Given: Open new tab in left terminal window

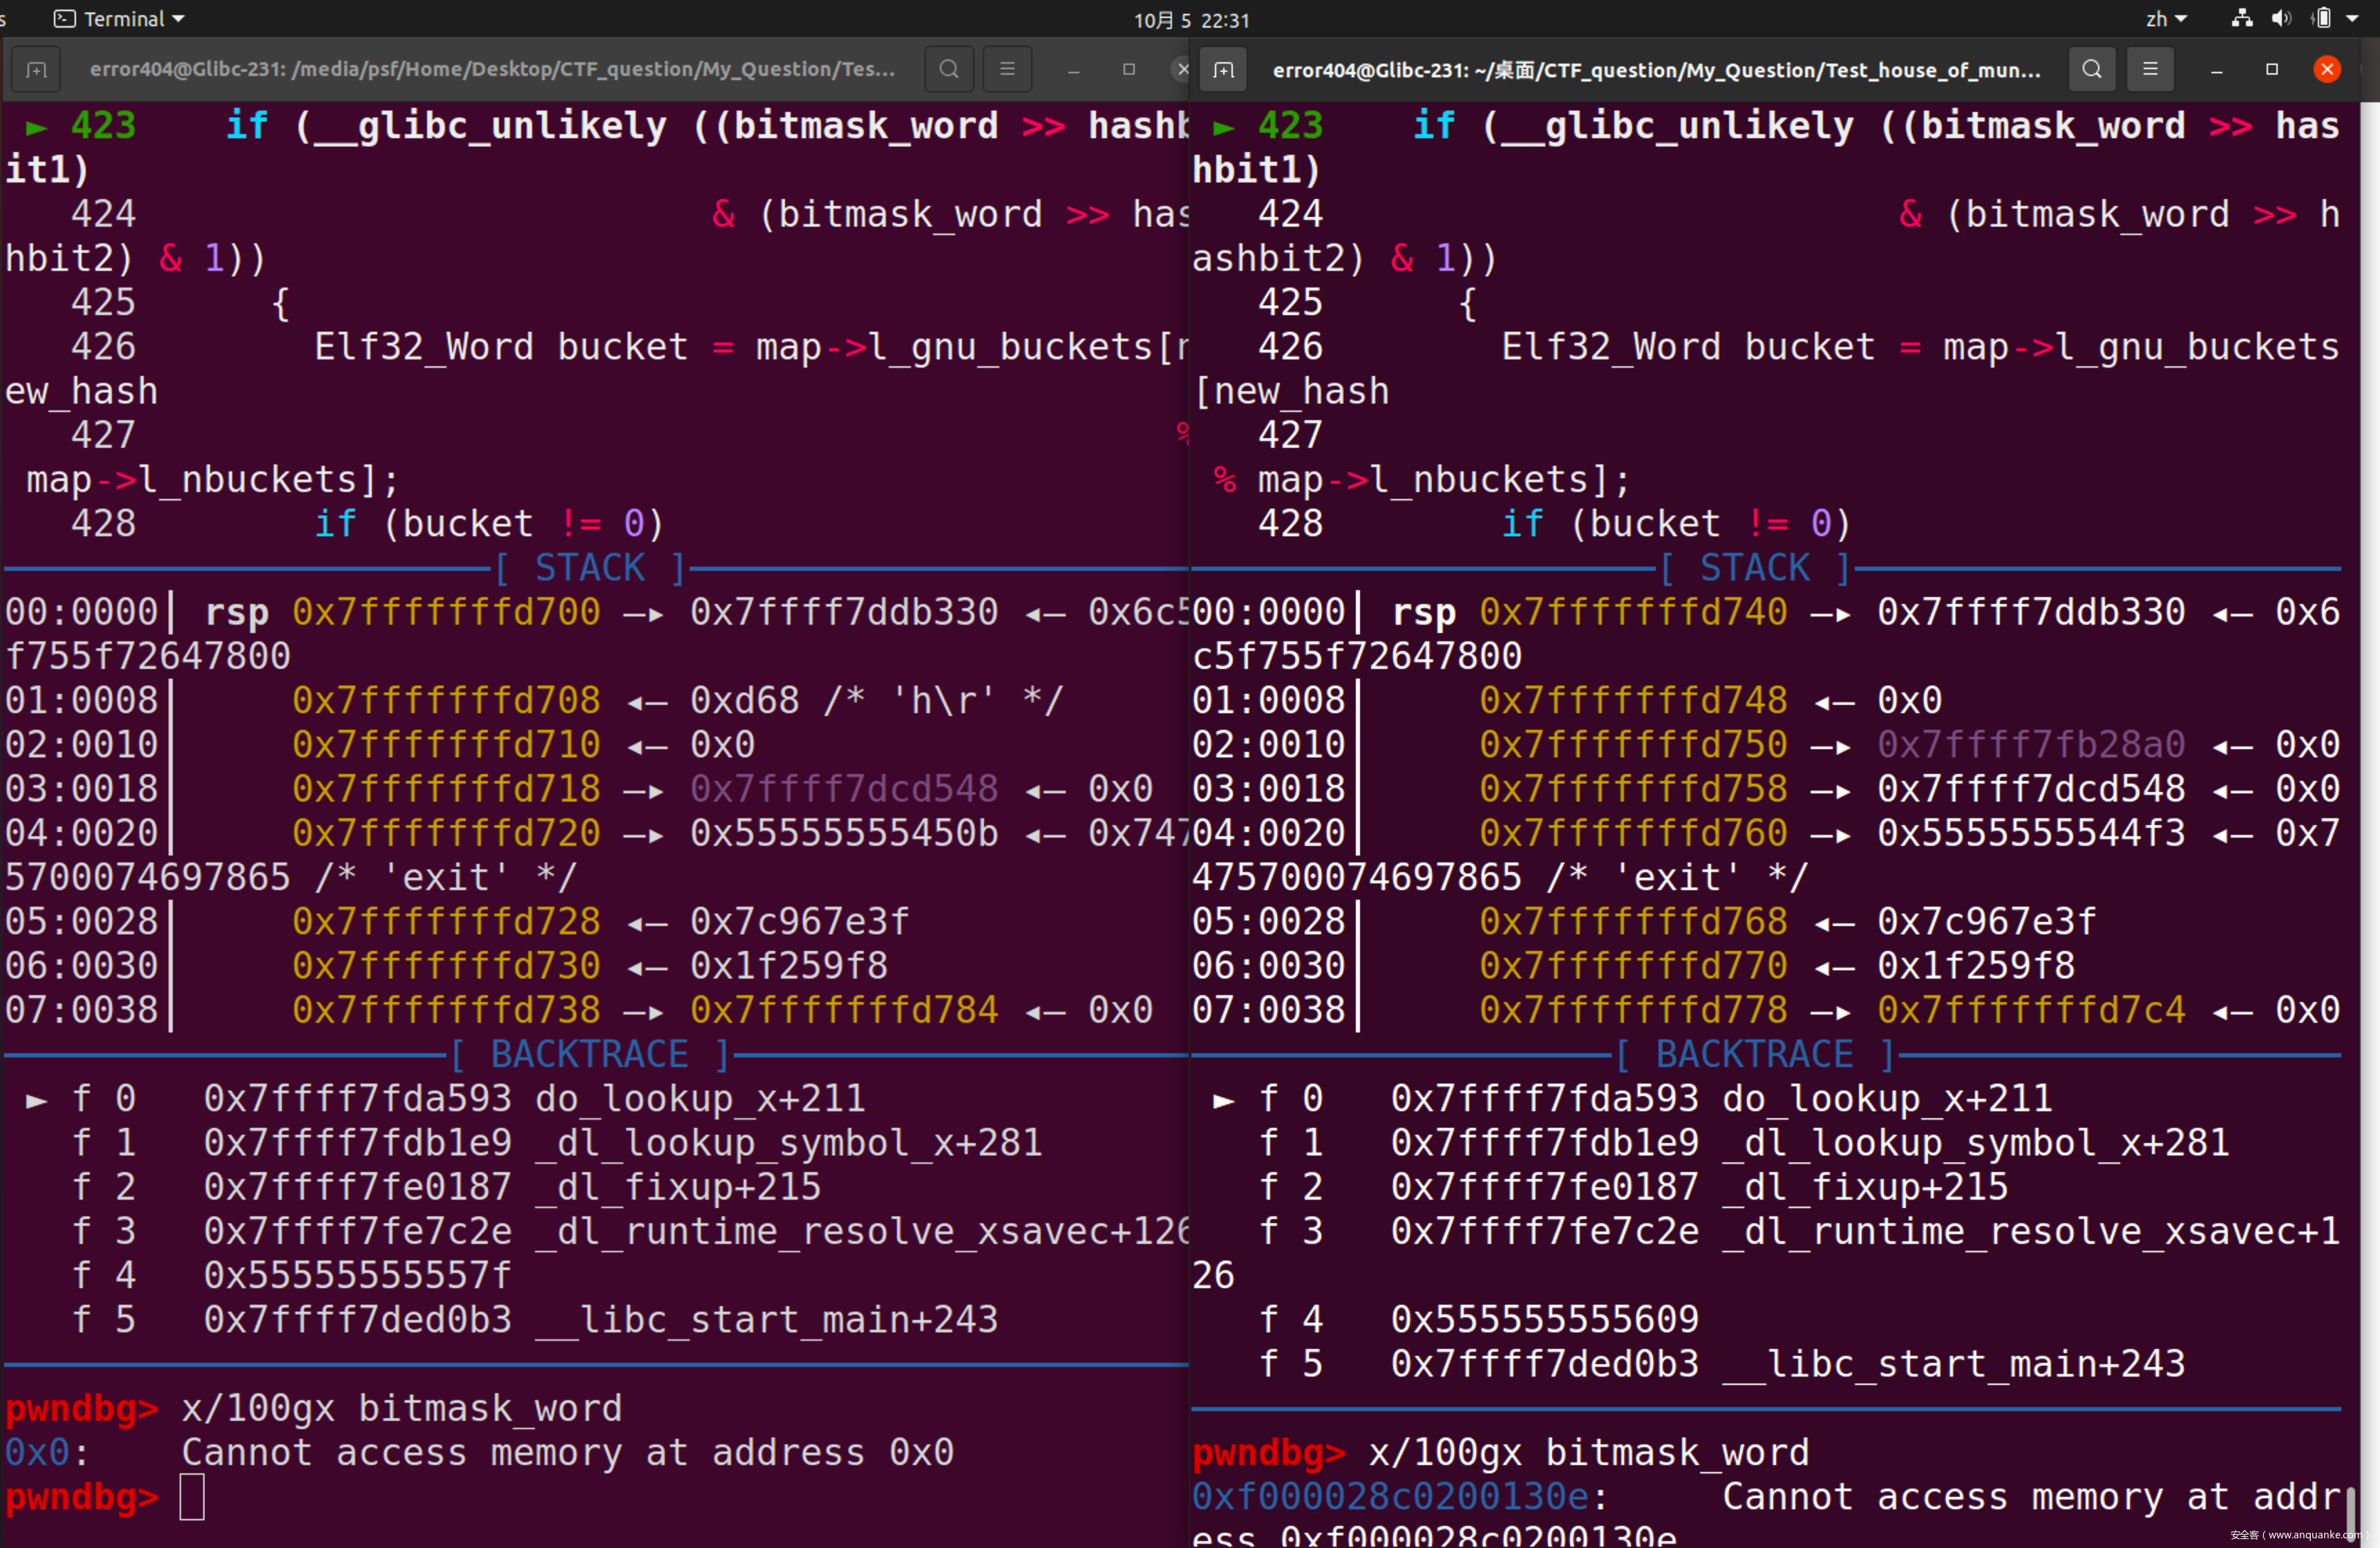Looking at the screenshot, I should (x=37, y=70).
